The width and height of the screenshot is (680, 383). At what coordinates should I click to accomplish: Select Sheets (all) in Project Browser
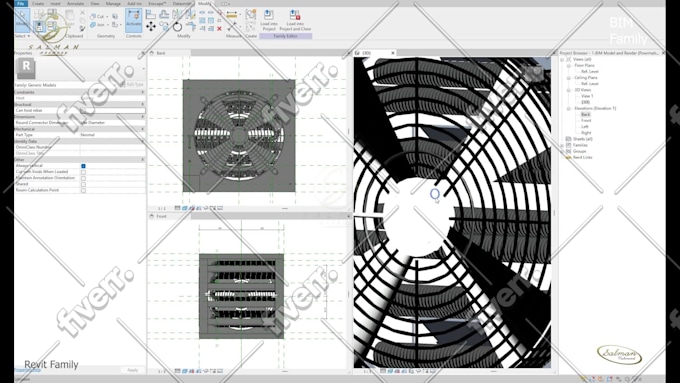click(582, 139)
